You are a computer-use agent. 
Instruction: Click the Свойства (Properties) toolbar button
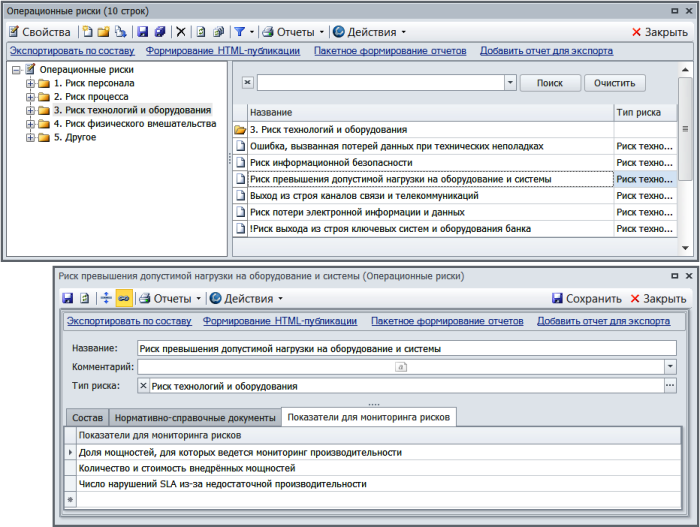click(40, 32)
